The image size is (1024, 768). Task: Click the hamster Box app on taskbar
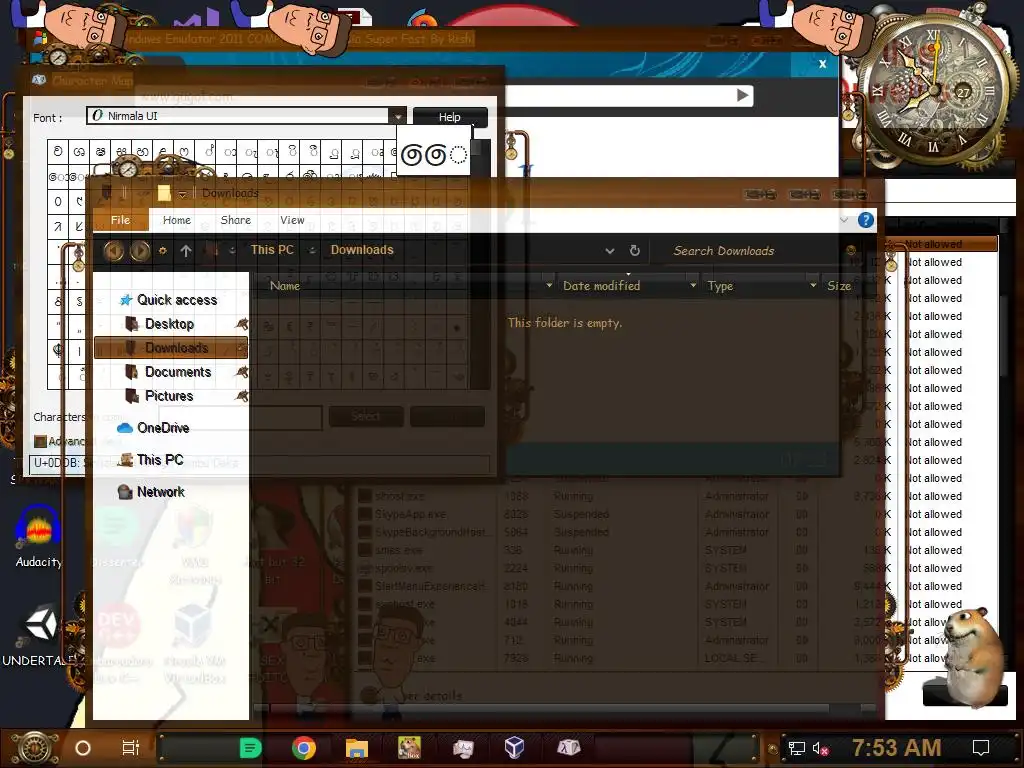(x=409, y=748)
